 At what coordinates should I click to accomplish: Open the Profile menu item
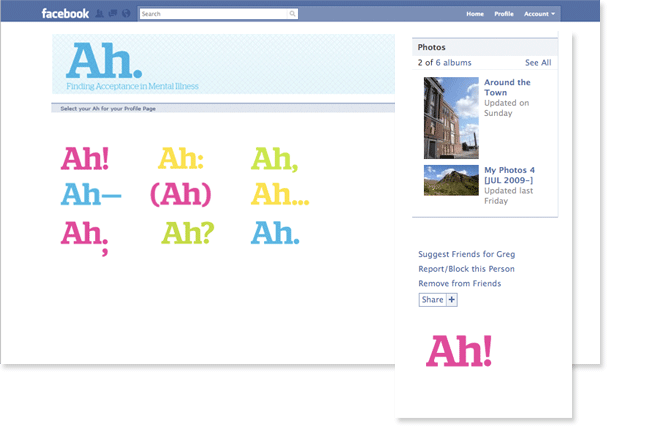pyautogui.click(x=504, y=14)
